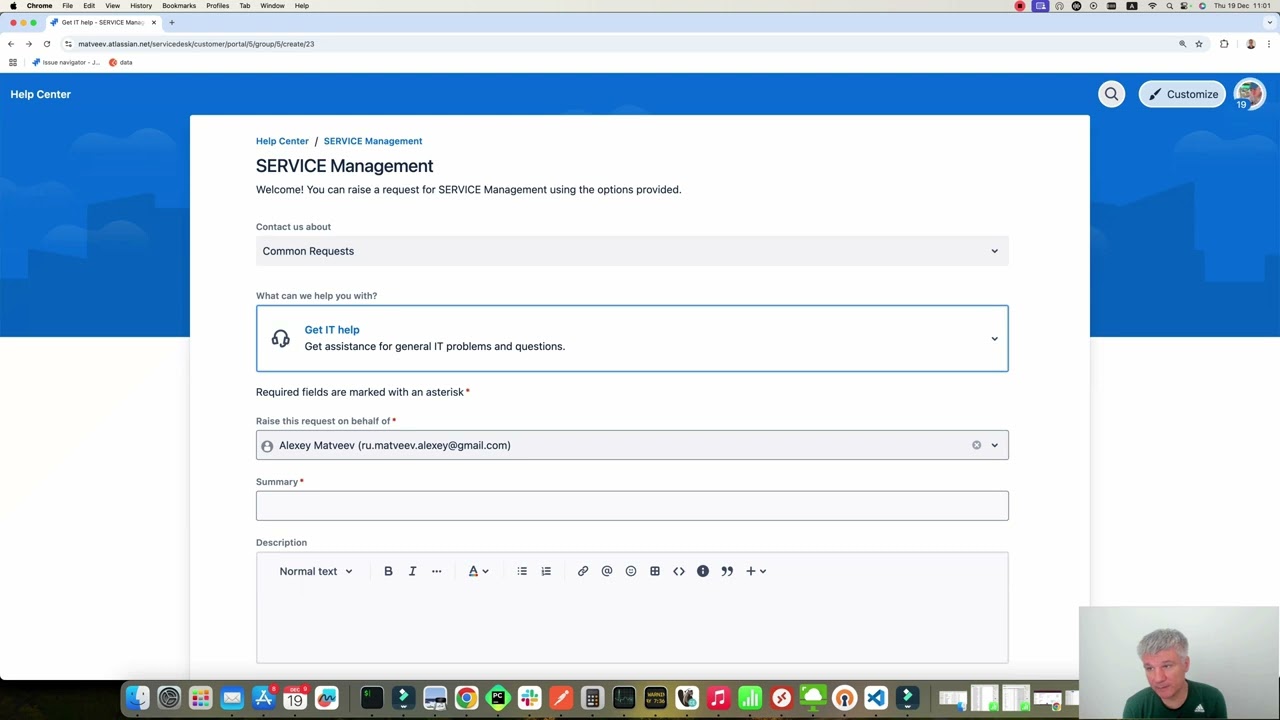The width and height of the screenshot is (1280, 720).
Task: Open PyCharm from the dock
Action: [498, 698]
